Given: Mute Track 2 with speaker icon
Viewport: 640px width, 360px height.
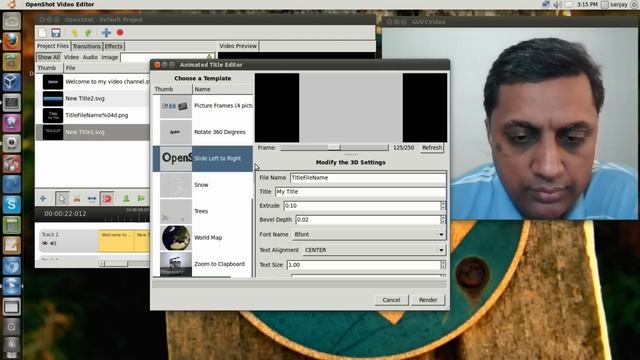Looking at the screenshot, I should coord(53,244).
